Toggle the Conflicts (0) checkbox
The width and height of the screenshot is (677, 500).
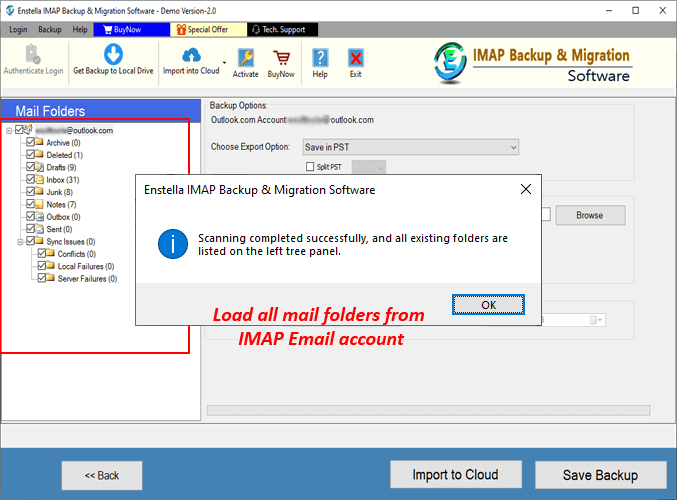tap(41, 253)
